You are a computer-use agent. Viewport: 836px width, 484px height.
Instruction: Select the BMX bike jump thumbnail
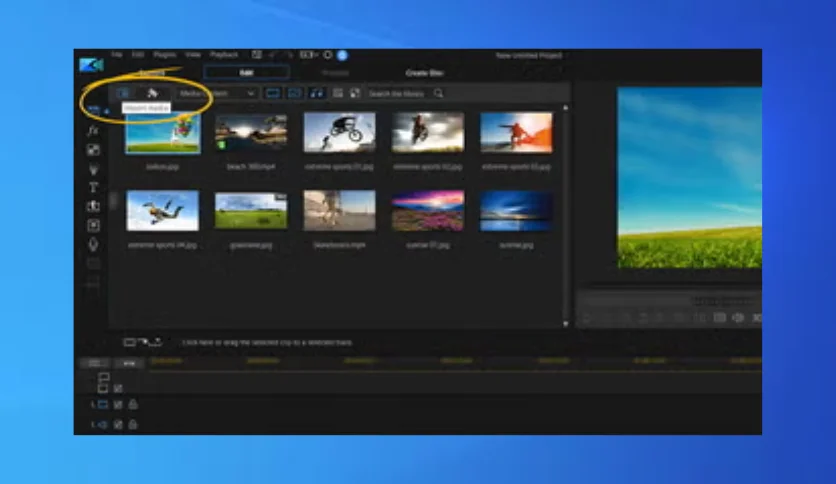[x=340, y=133]
